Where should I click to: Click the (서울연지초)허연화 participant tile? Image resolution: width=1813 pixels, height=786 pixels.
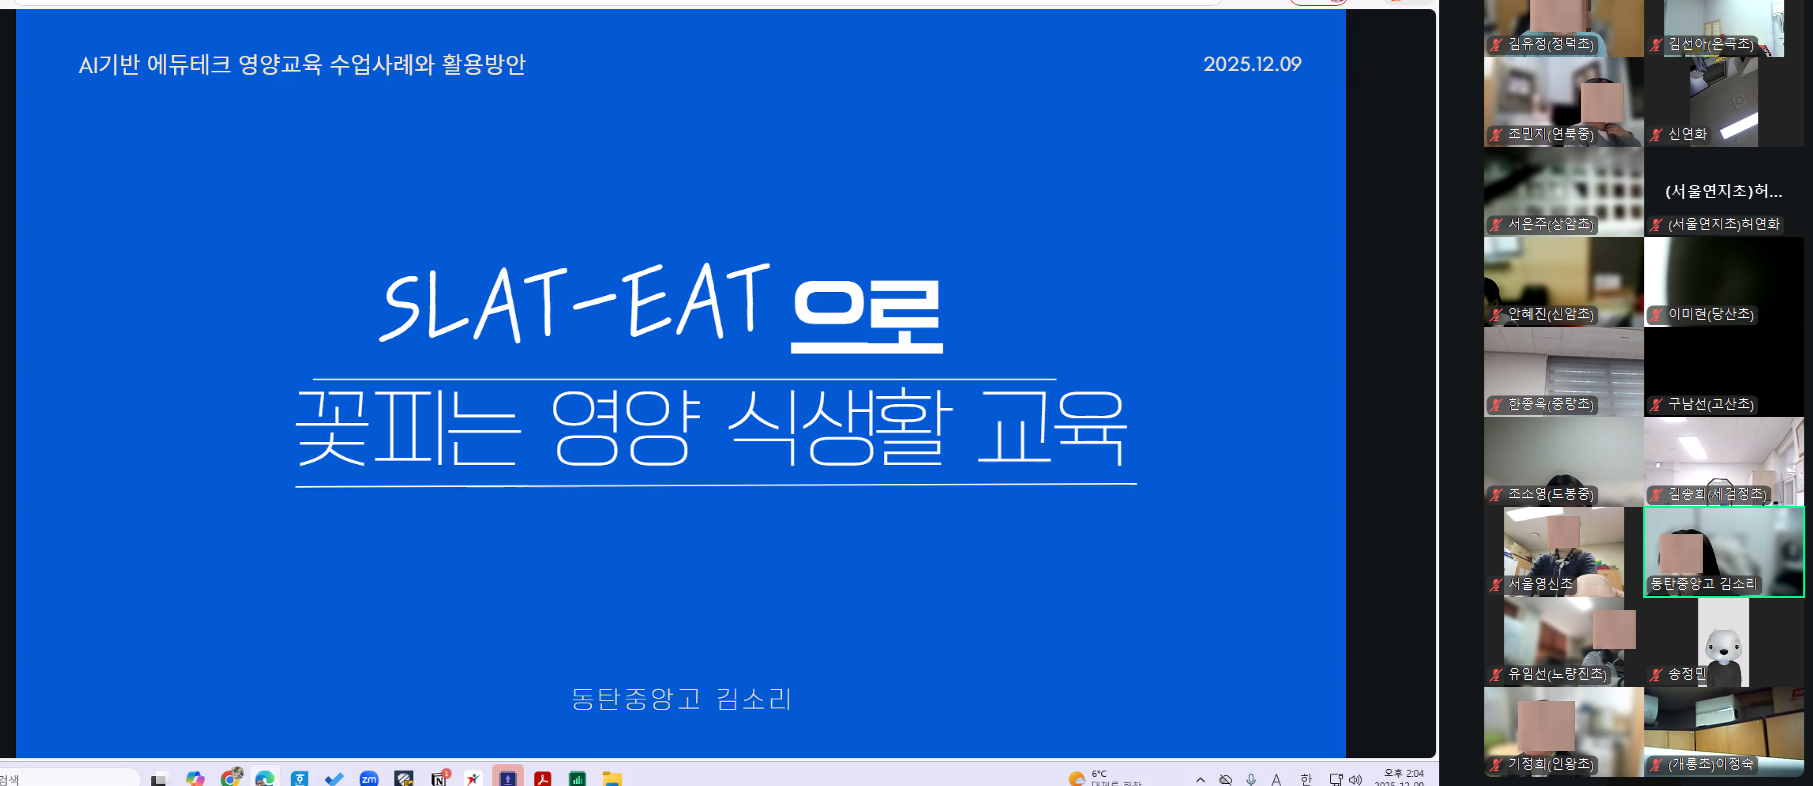click(1723, 192)
